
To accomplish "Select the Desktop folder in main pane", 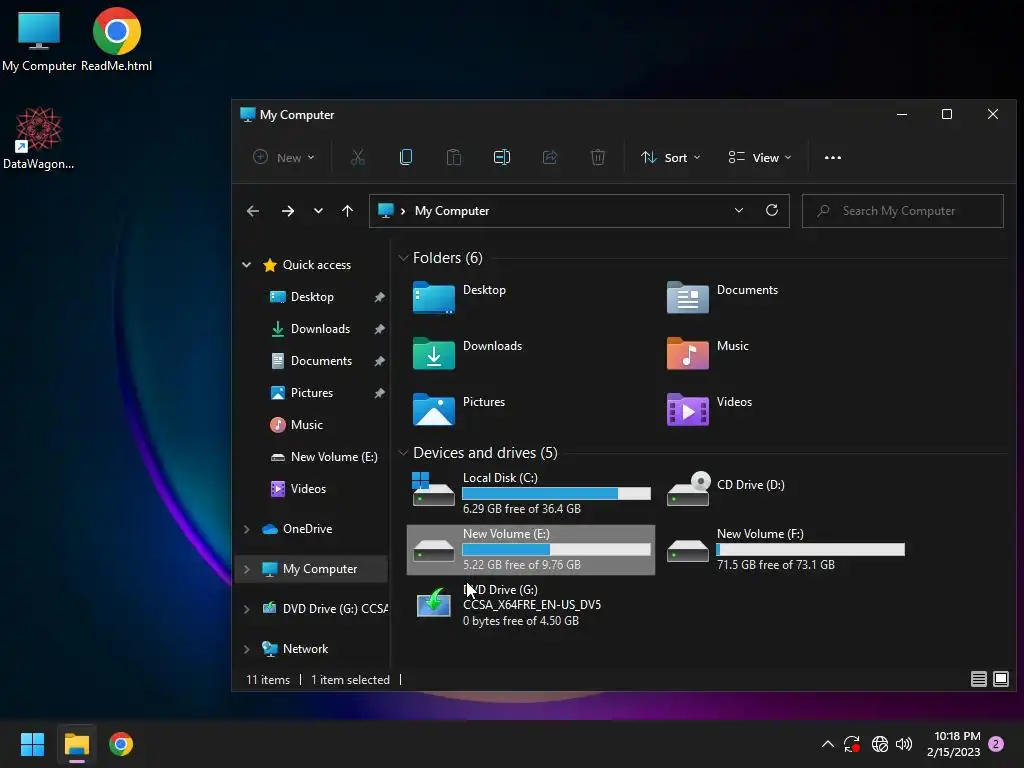I will click(x=460, y=297).
